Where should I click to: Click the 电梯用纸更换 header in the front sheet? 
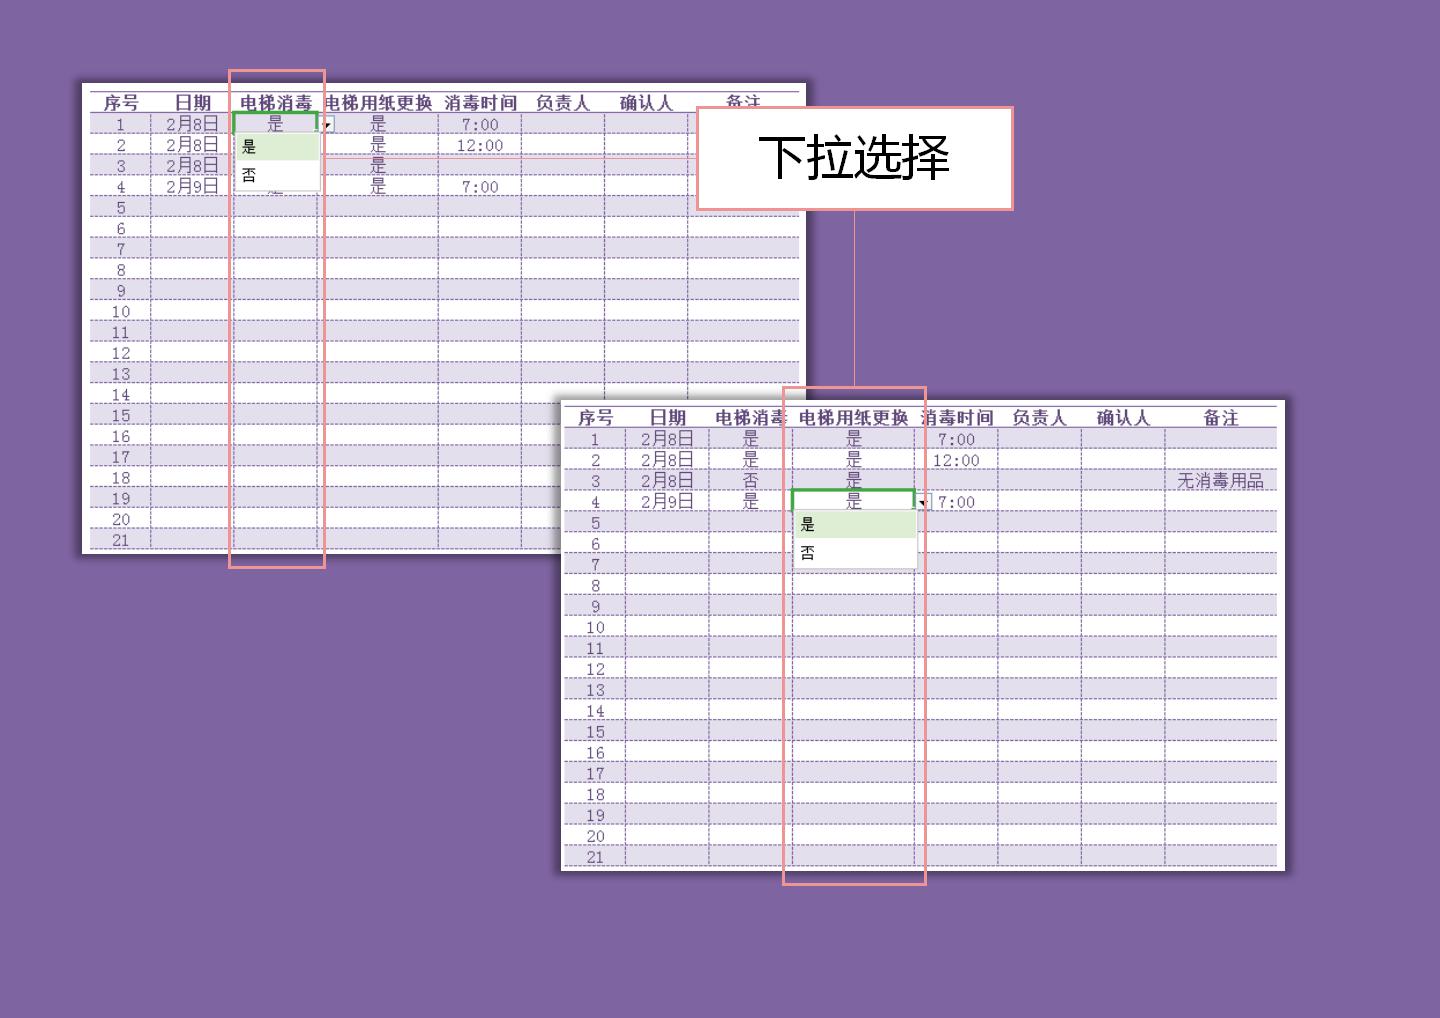(x=854, y=417)
